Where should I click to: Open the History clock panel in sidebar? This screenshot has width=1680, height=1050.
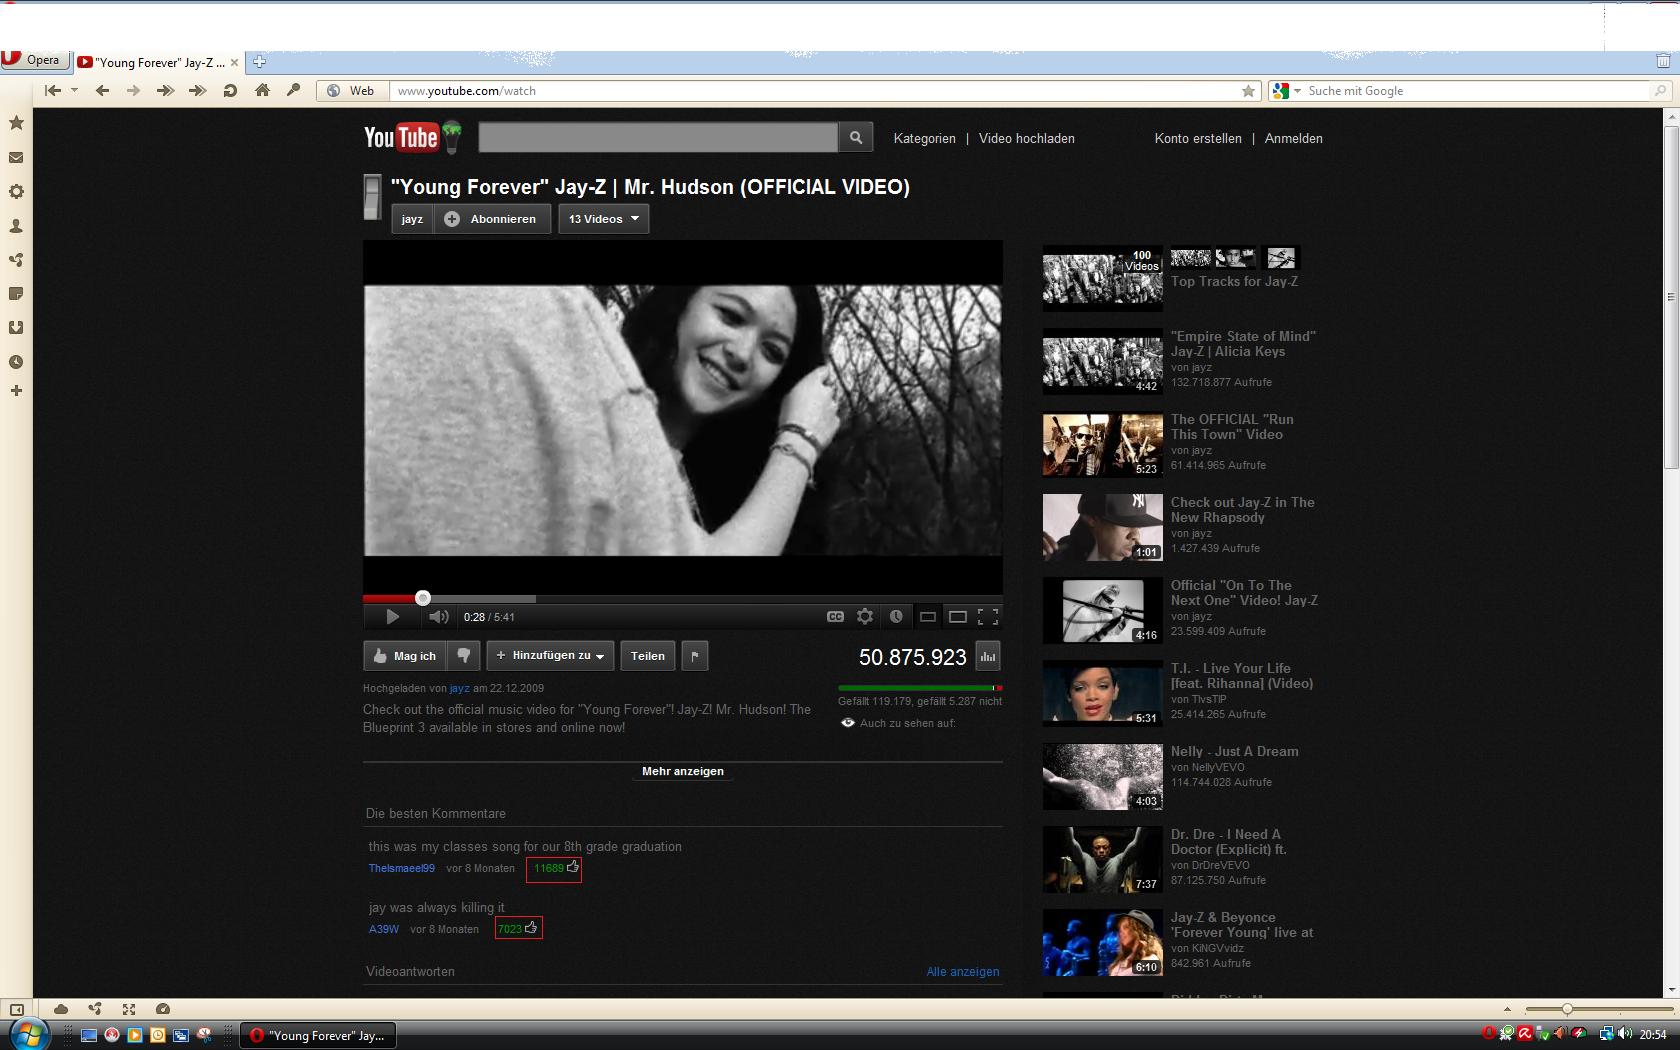point(16,362)
